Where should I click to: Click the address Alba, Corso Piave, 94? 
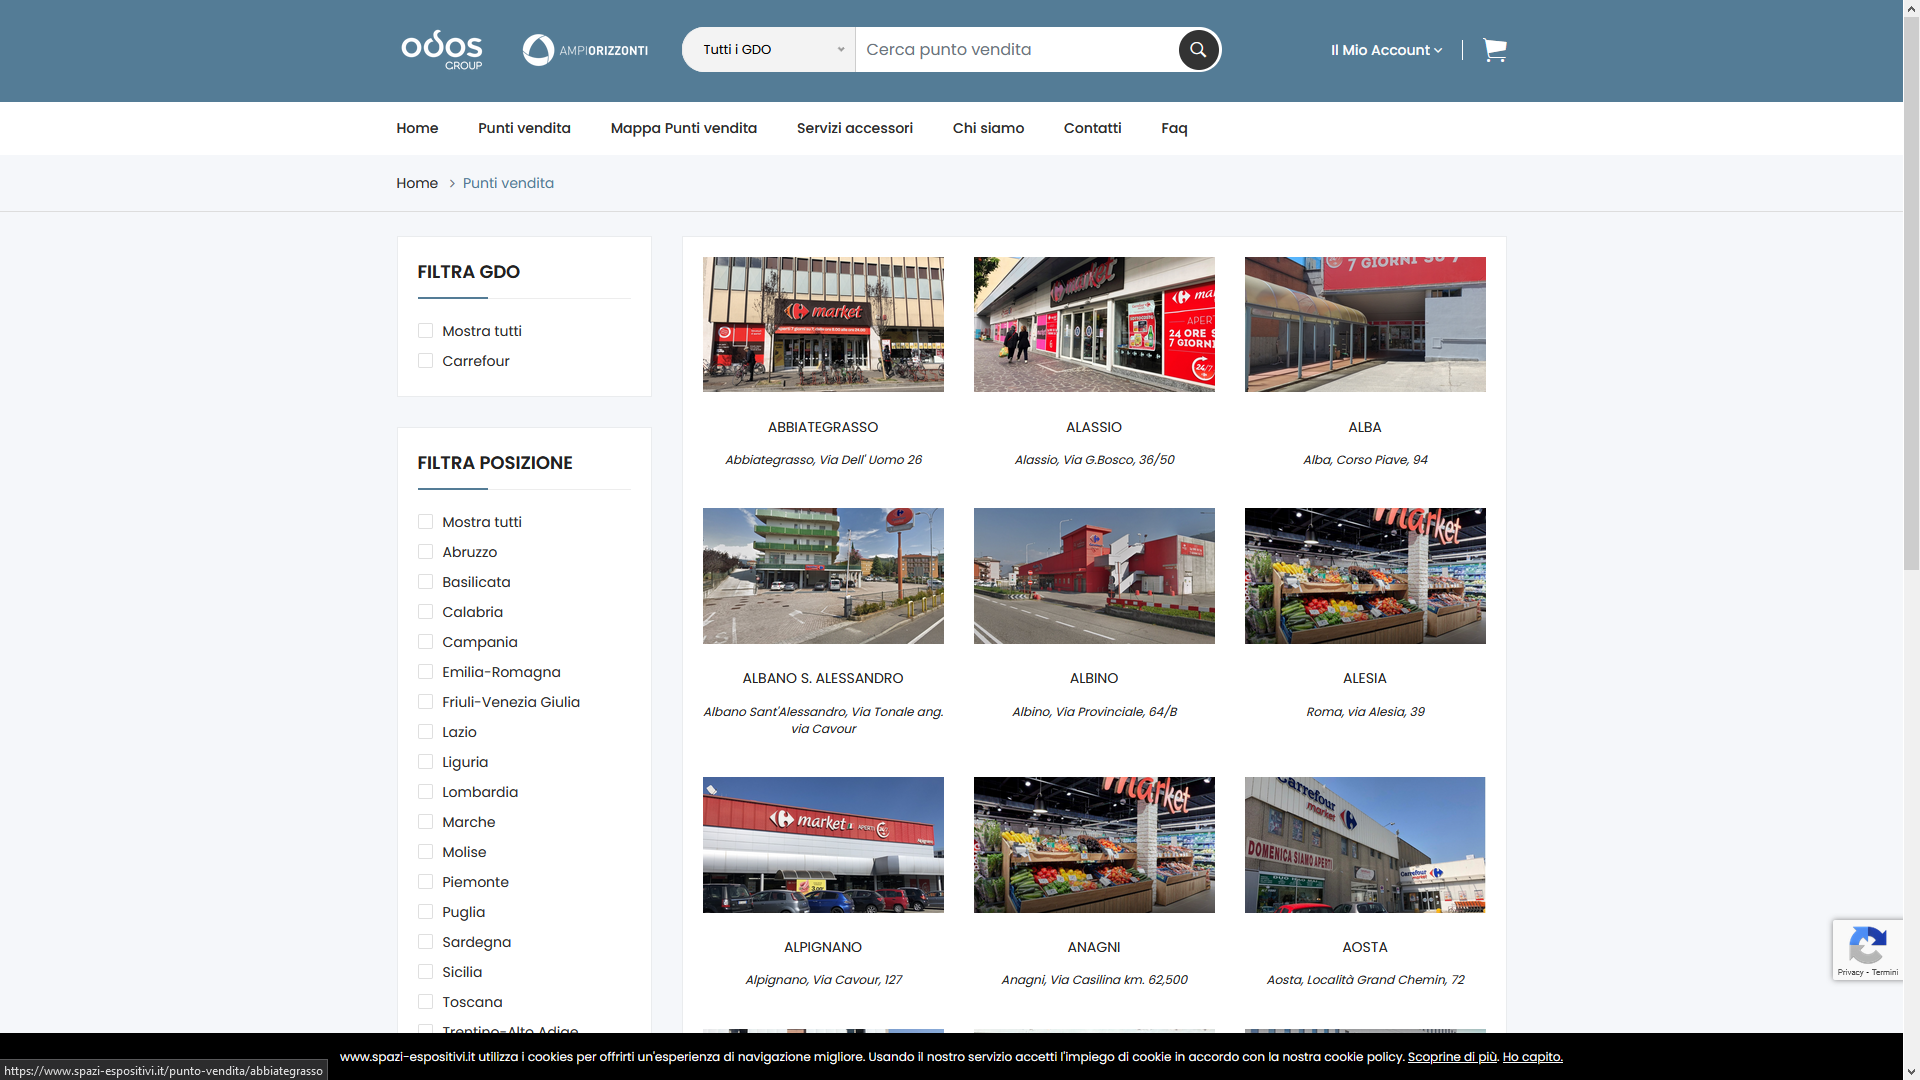coord(1365,460)
